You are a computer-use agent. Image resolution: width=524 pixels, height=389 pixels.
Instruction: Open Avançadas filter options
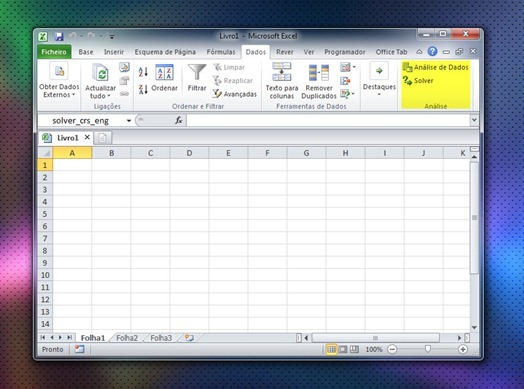[235, 94]
